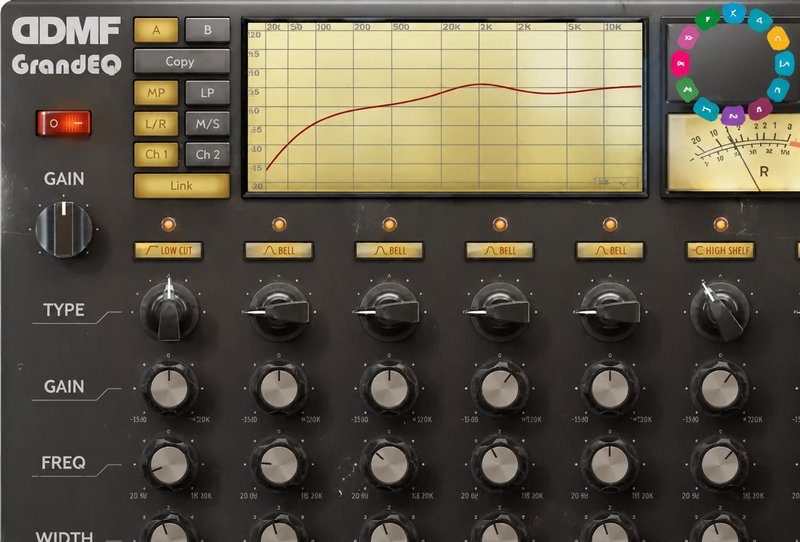Click the FREQ knob of HIGH SHELF band
Image resolution: width=800 pixels, height=542 pixels.
tap(720, 464)
